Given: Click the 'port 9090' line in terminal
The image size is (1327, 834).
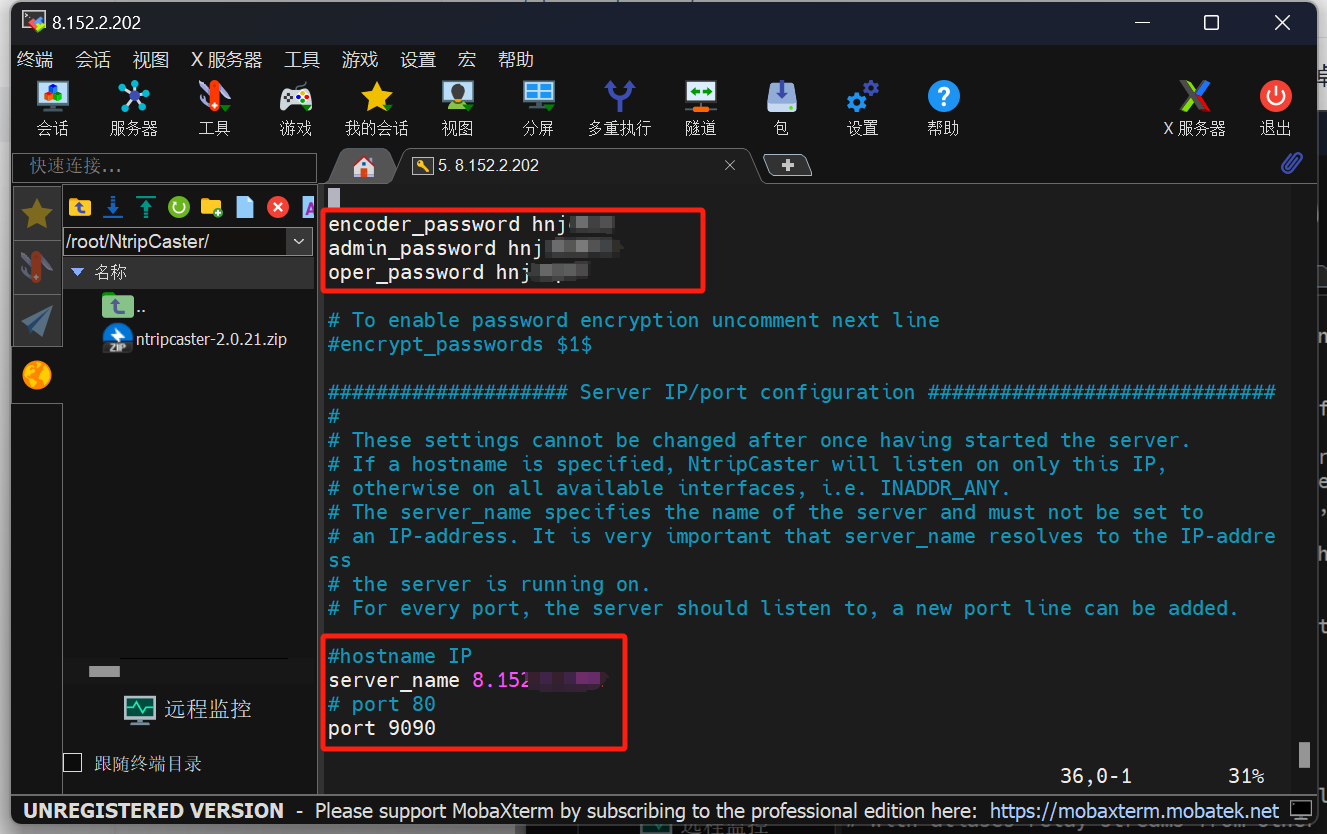Looking at the screenshot, I should pyautogui.click(x=382, y=728).
